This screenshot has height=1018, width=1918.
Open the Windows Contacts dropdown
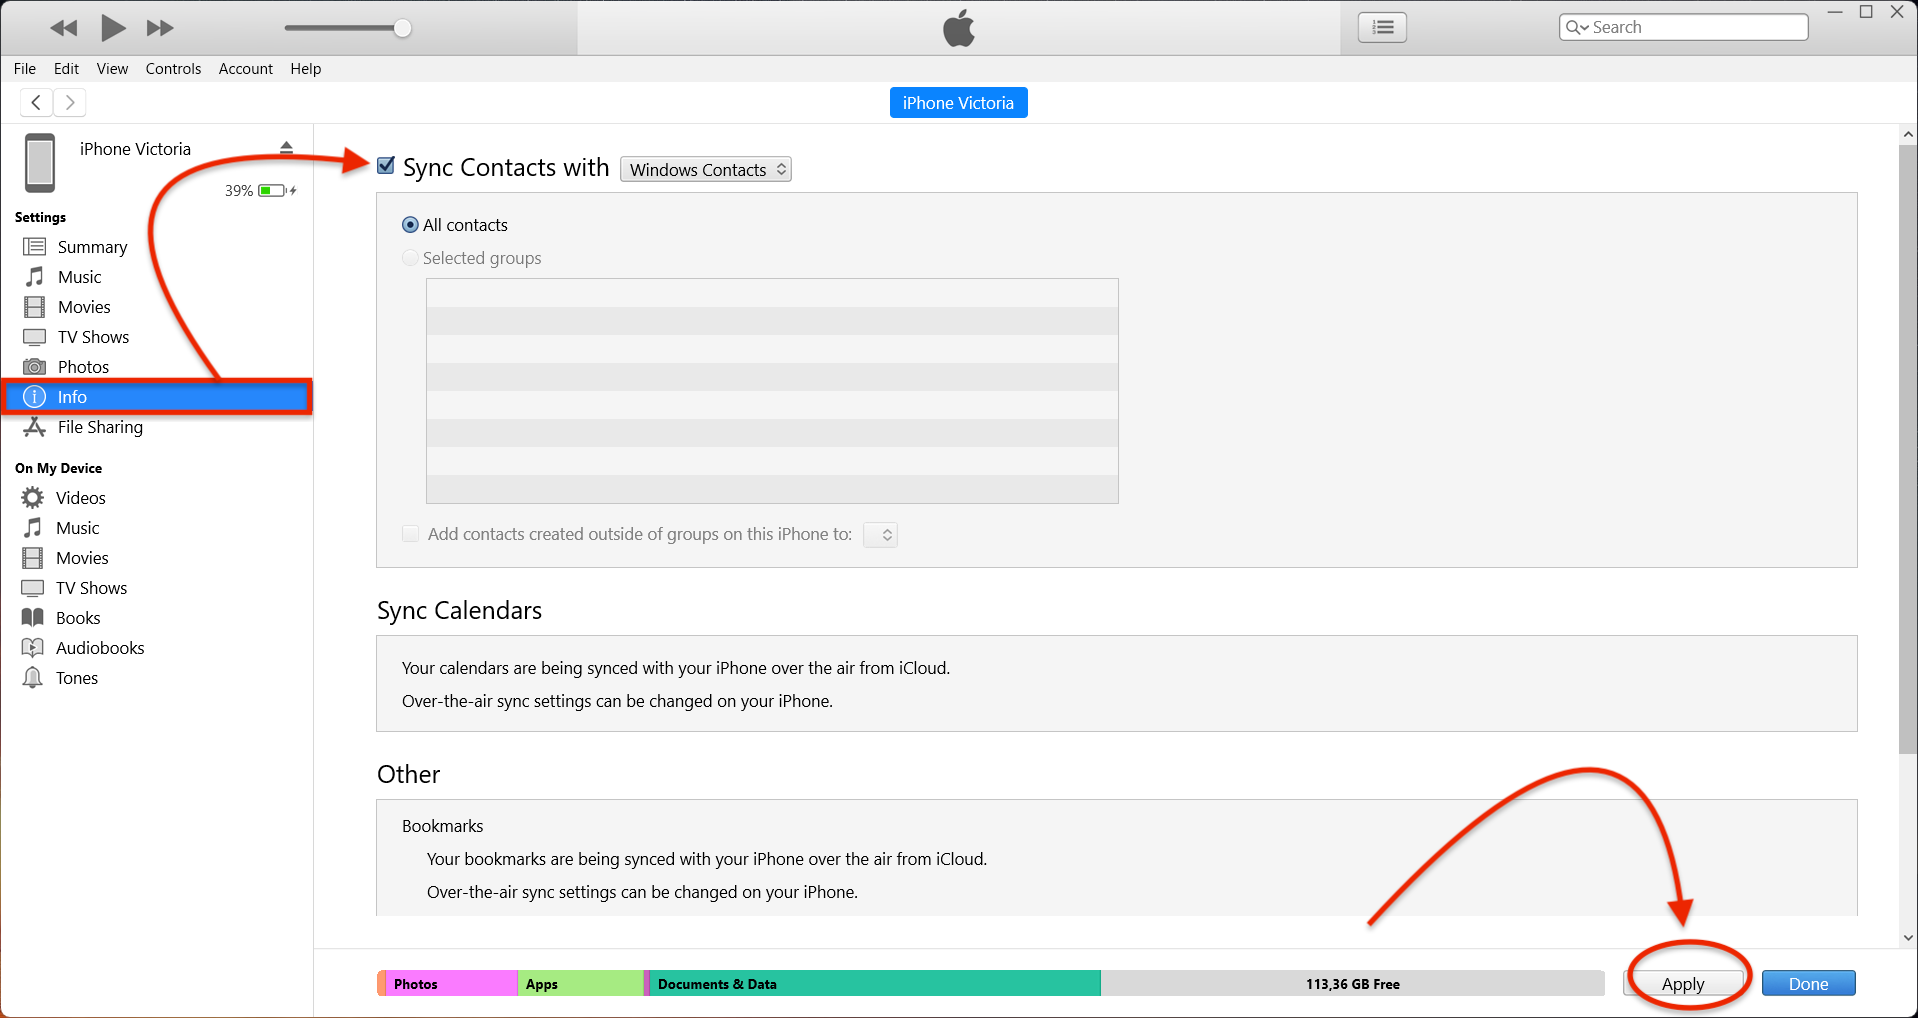(x=706, y=169)
